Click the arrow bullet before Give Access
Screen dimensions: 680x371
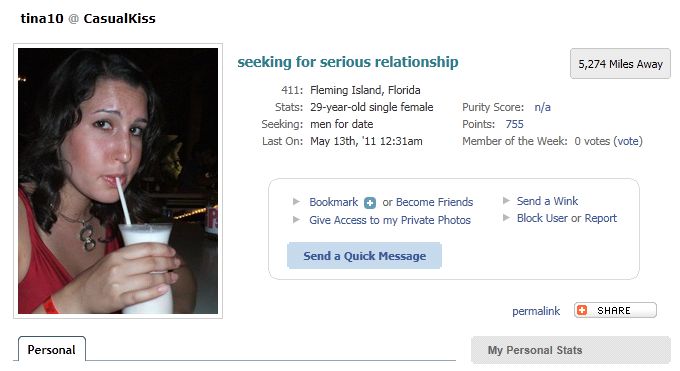pos(297,220)
